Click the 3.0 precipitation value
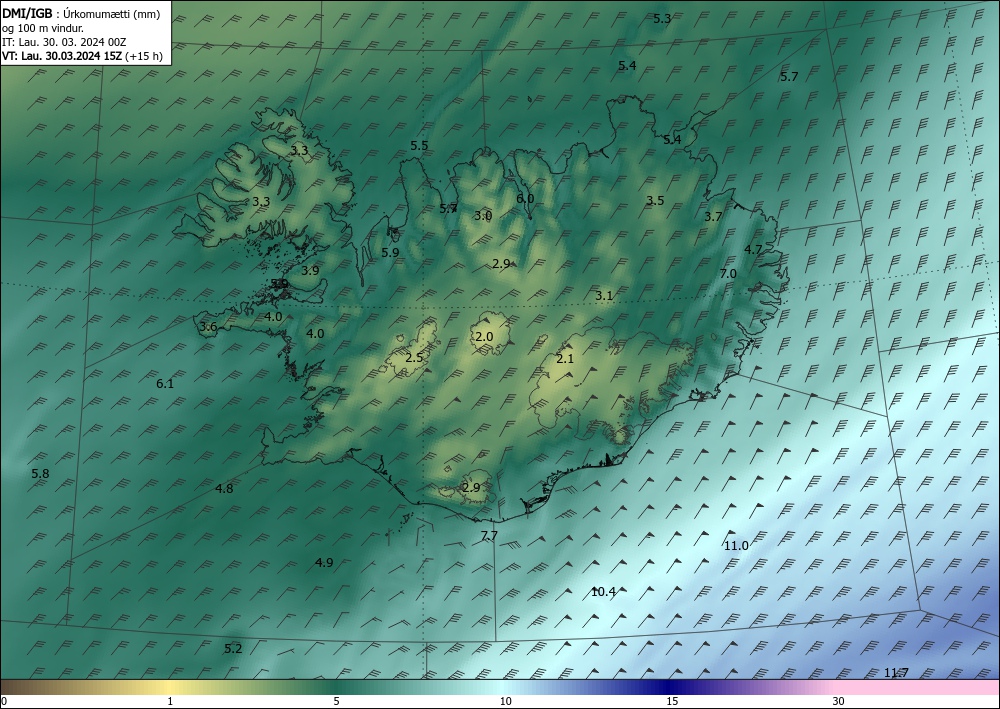The height and width of the screenshot is (709, 1000). point(483,216)
